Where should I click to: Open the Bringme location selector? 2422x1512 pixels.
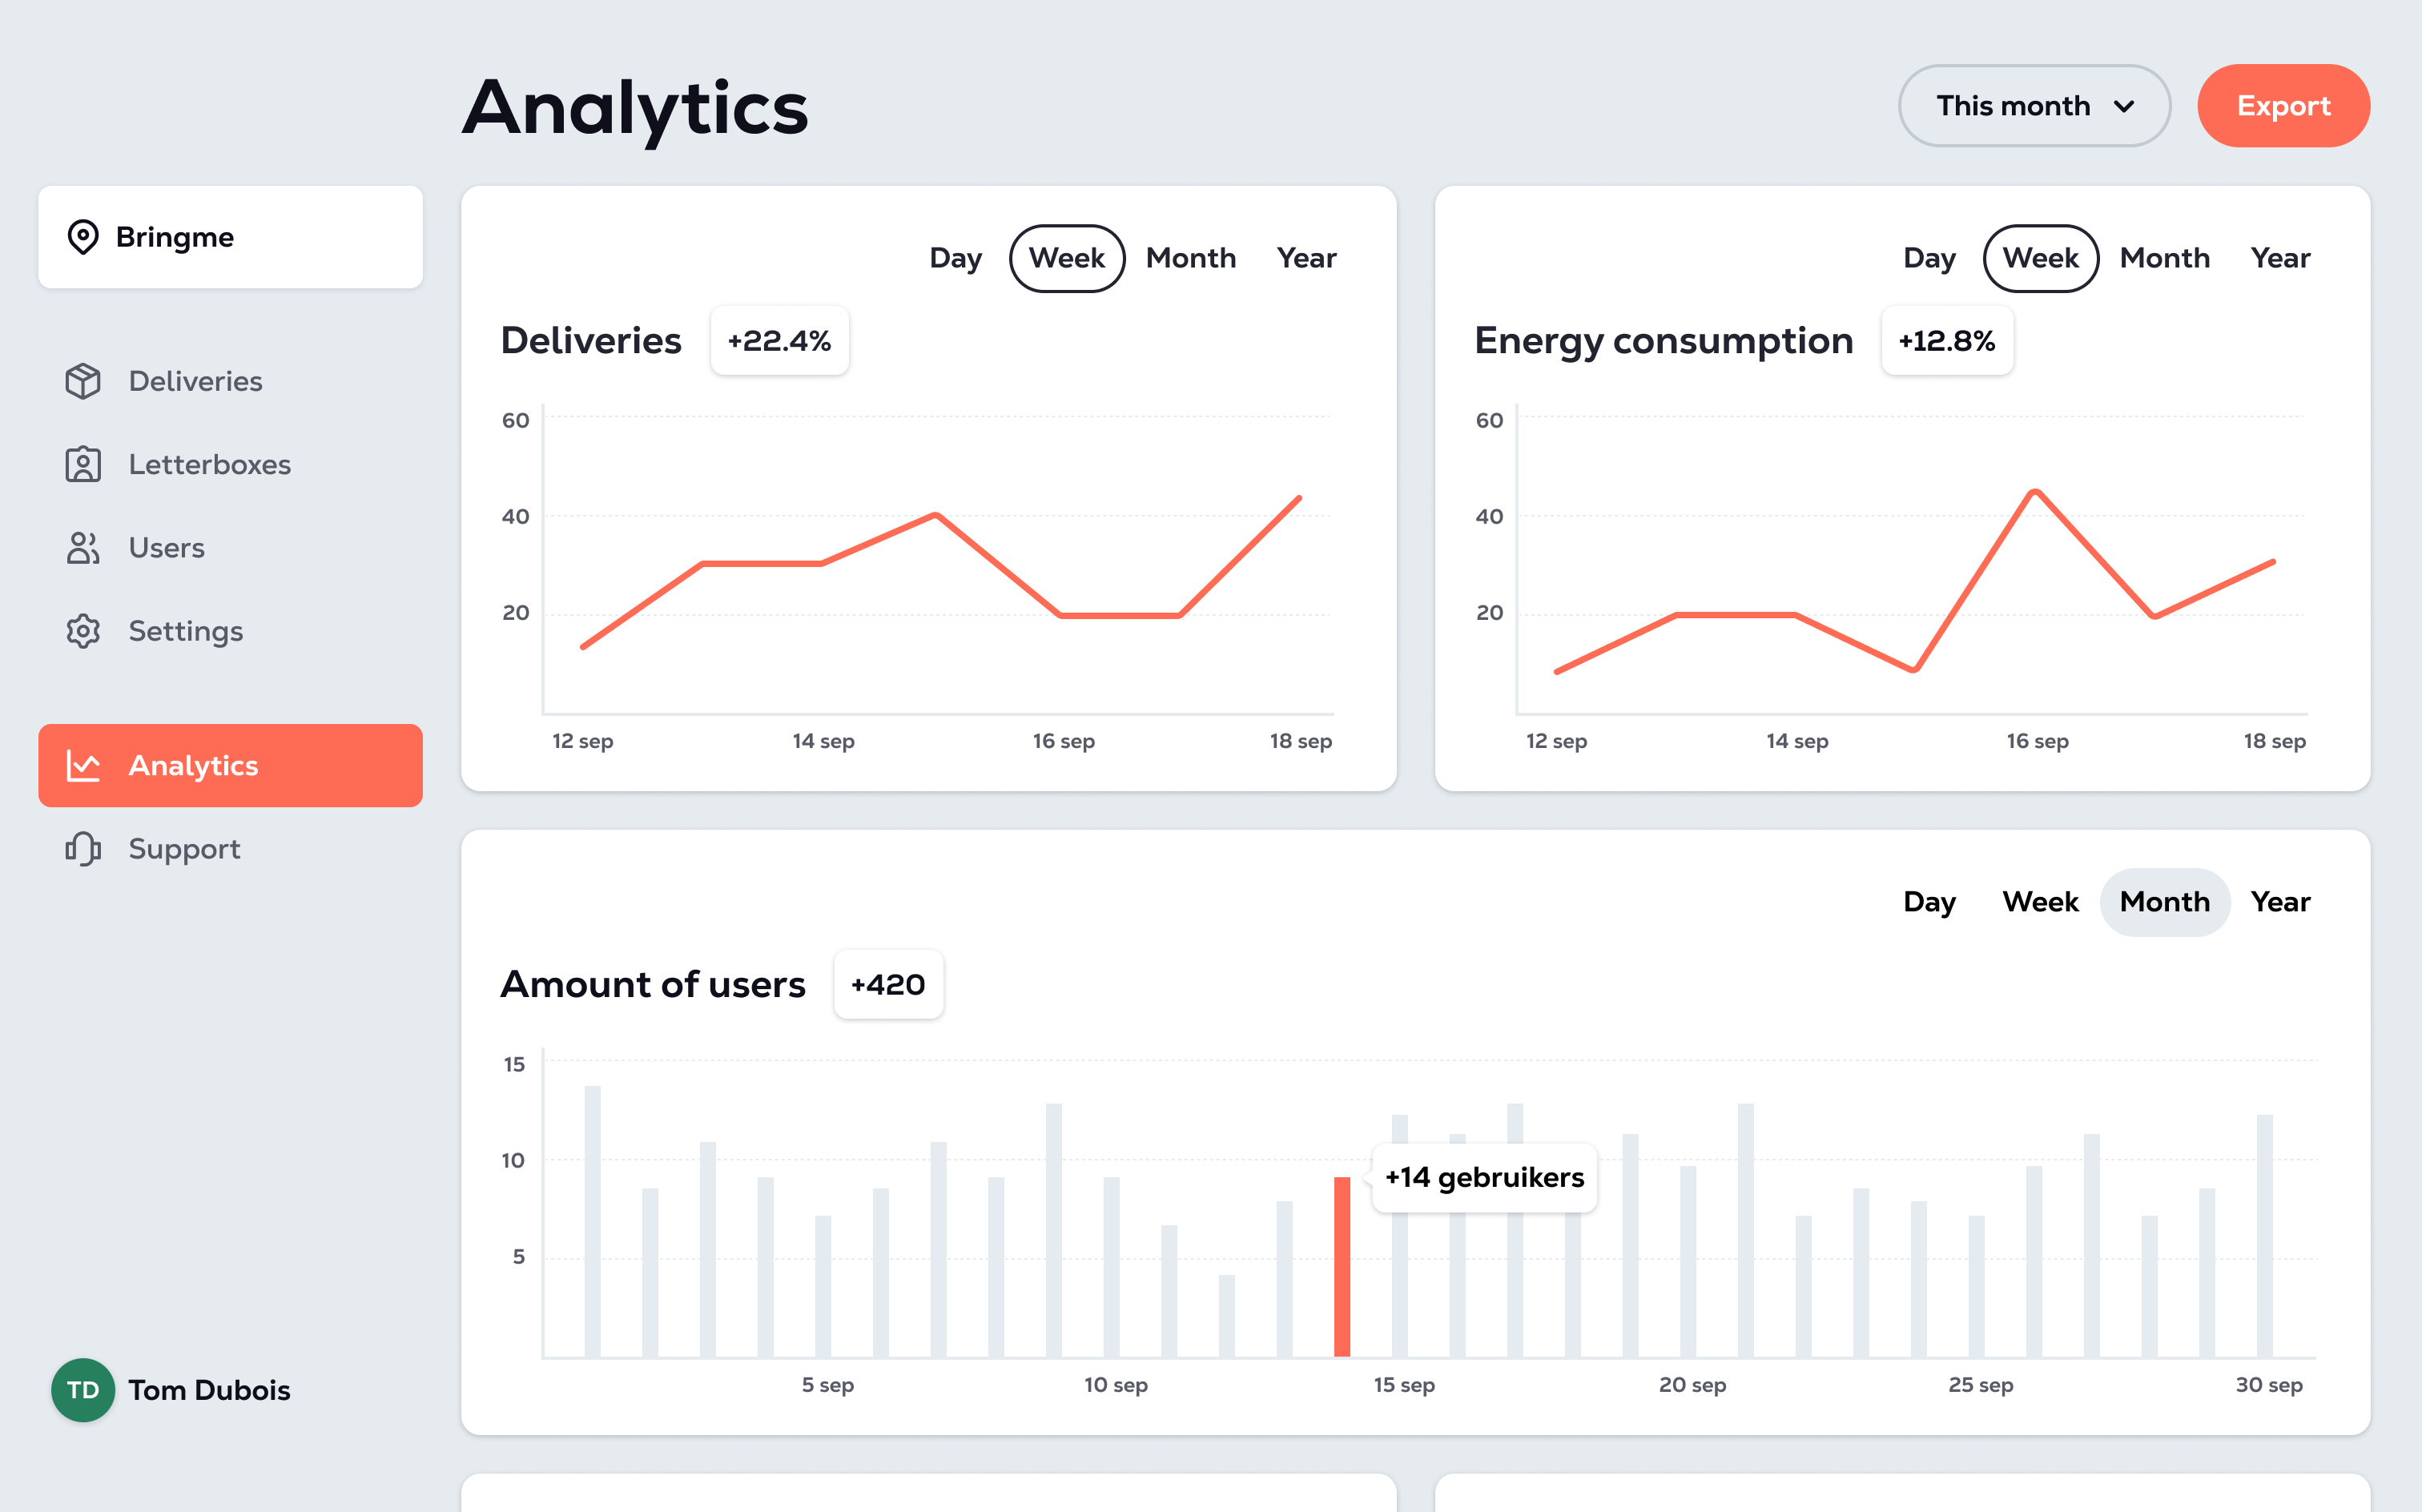pos(230,237)
